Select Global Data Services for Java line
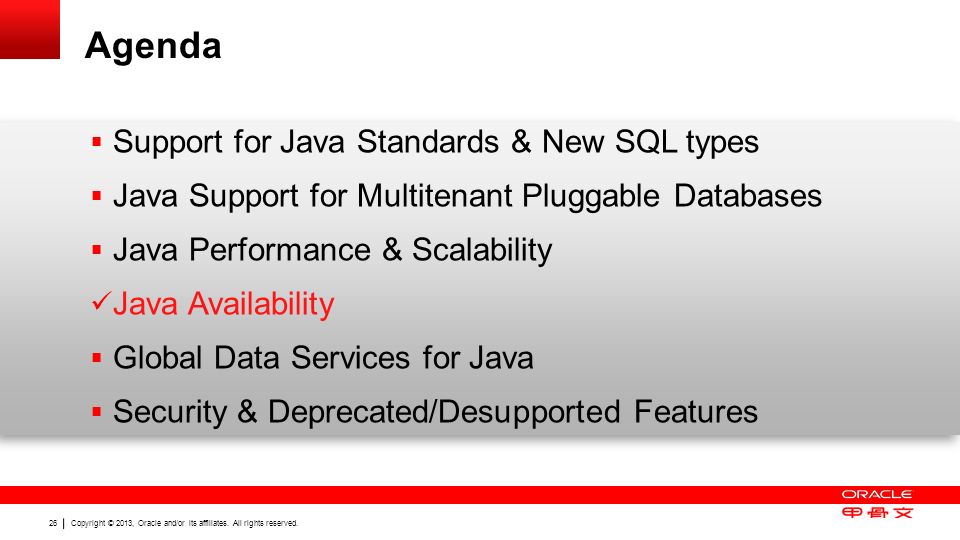Viewport: 960px width, 540px height. [323, 358]
